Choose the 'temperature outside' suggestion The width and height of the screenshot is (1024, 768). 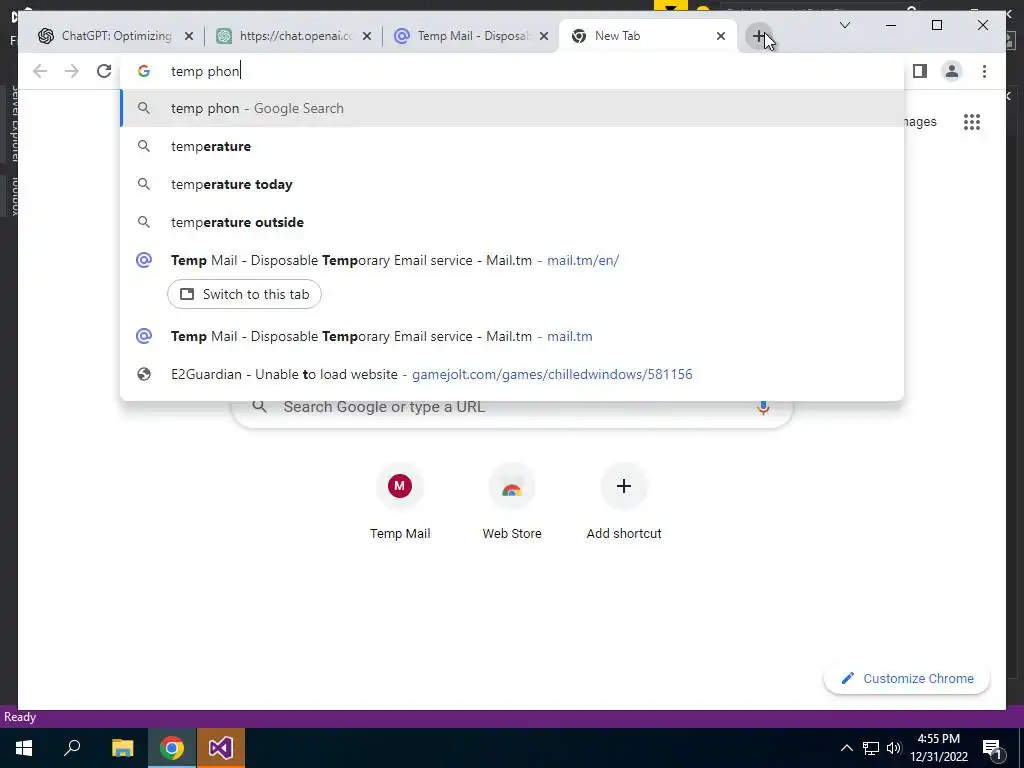512,222
